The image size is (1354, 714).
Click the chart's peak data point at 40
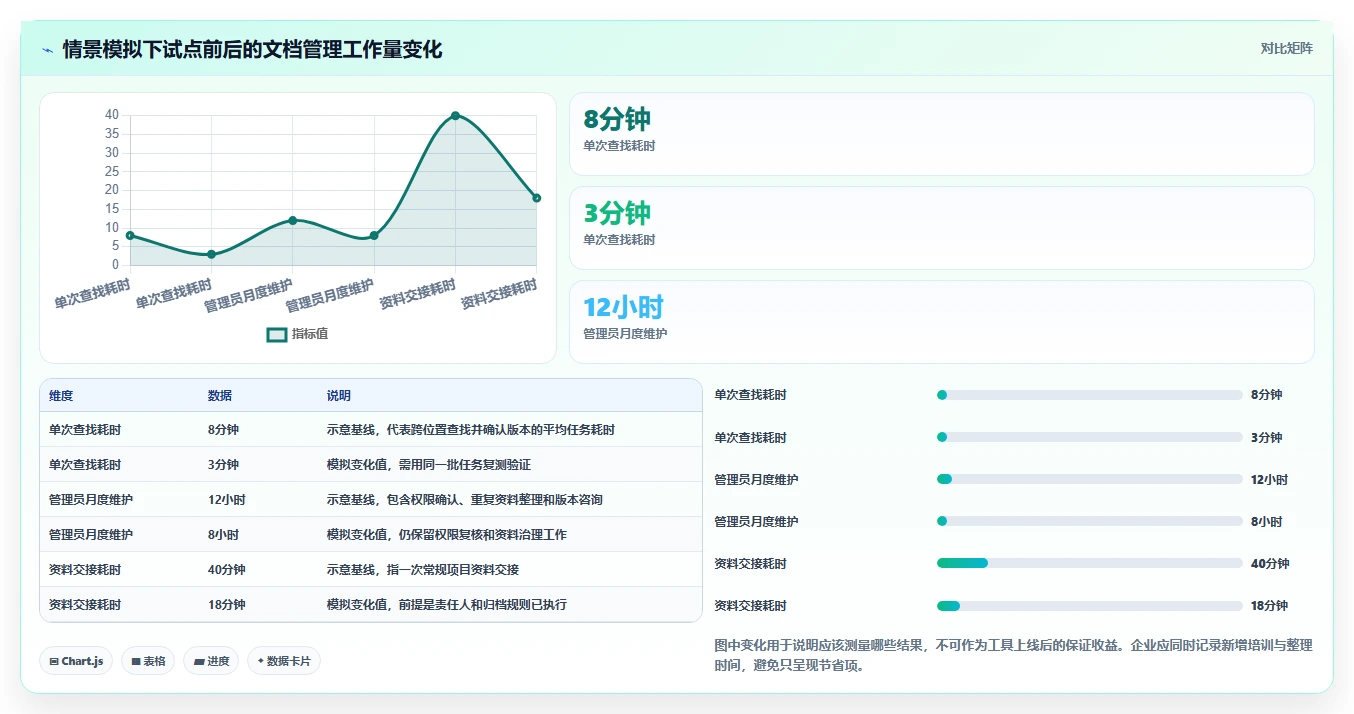pos(455,116)
